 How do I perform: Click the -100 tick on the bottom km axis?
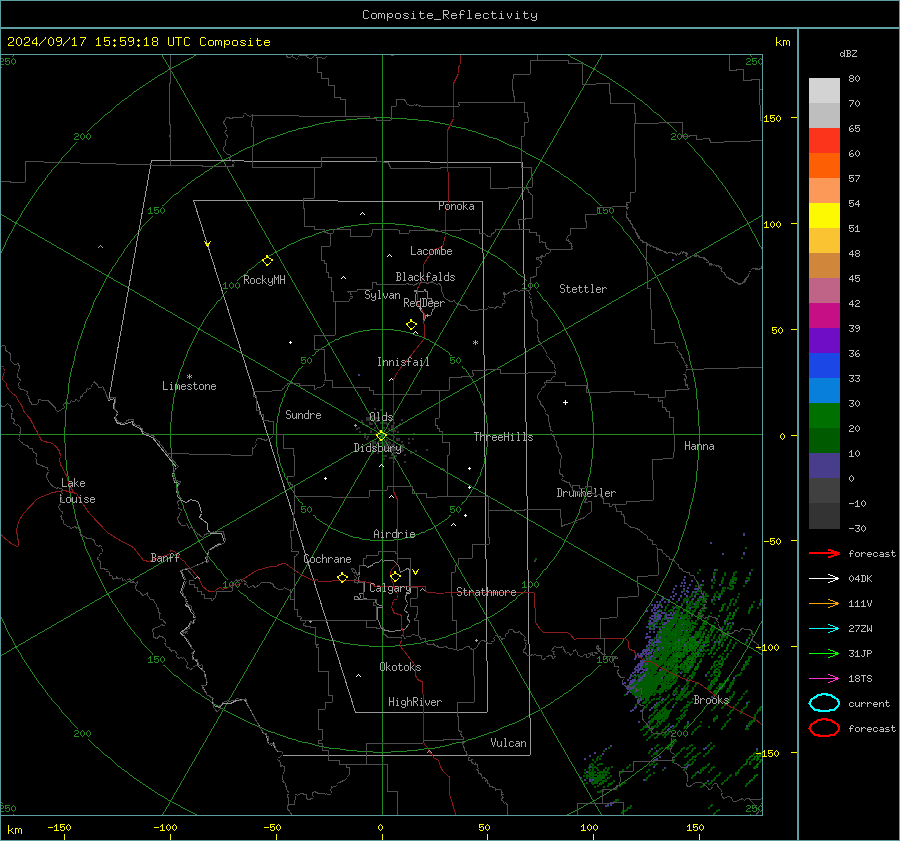click(x=165, y=828)
